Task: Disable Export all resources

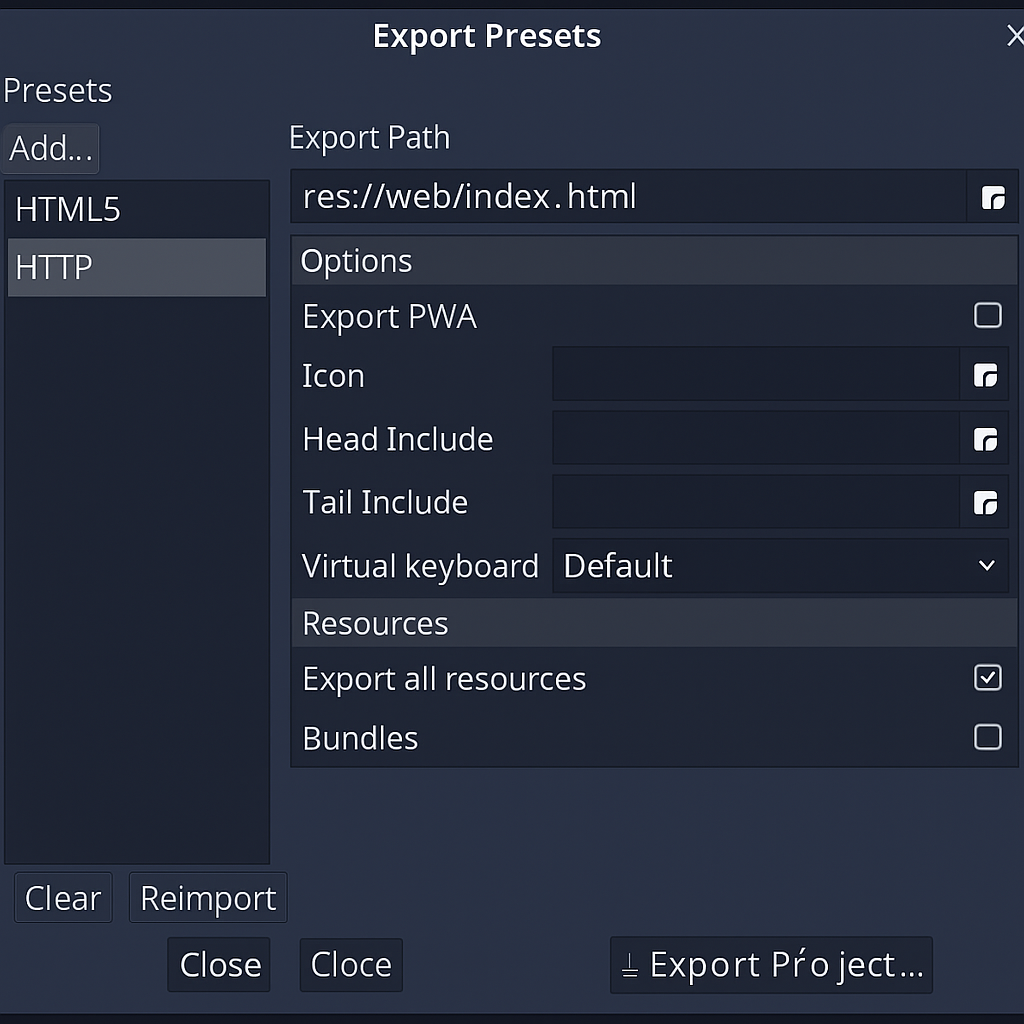Action: coord(987,677)
